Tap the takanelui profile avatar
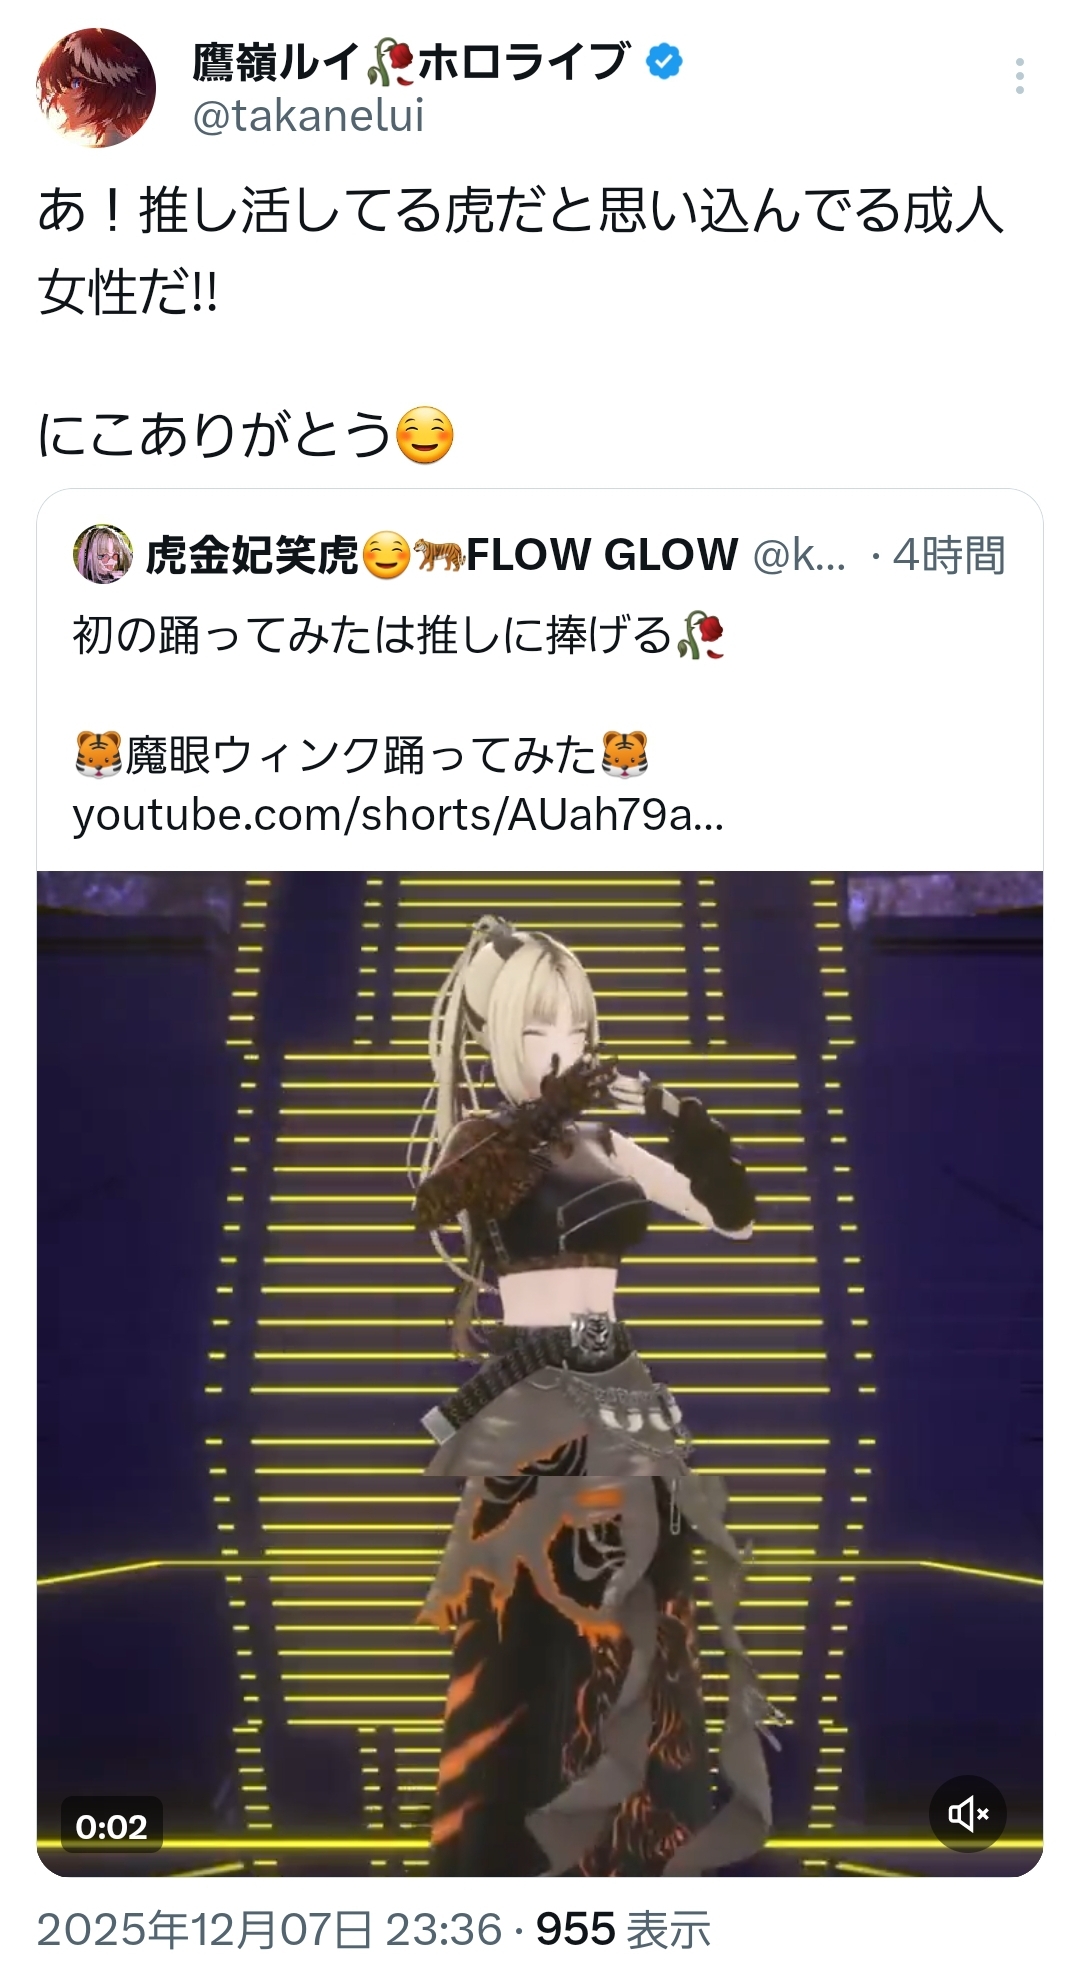Viewport: 1080px width, 1972px height. (96, 88)
